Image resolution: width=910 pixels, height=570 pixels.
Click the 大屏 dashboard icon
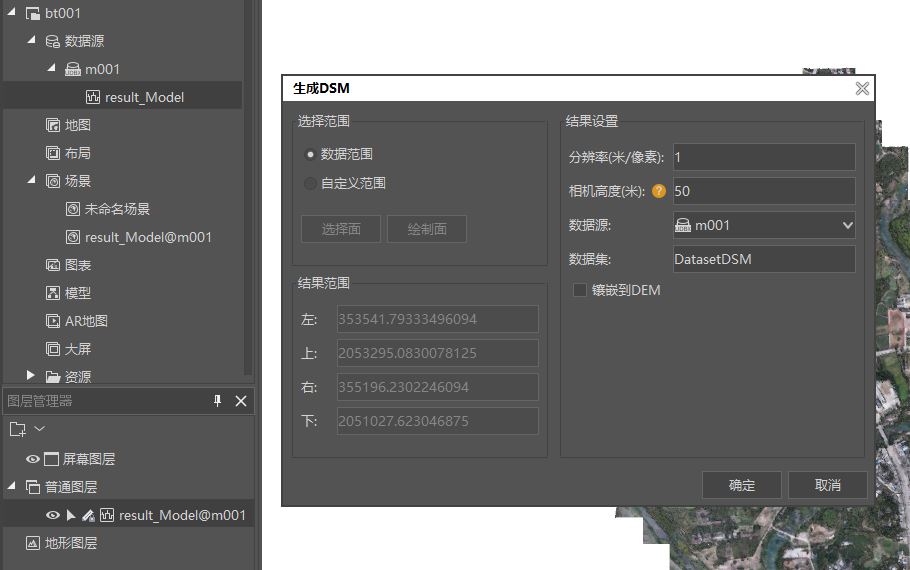click(53, 349)
